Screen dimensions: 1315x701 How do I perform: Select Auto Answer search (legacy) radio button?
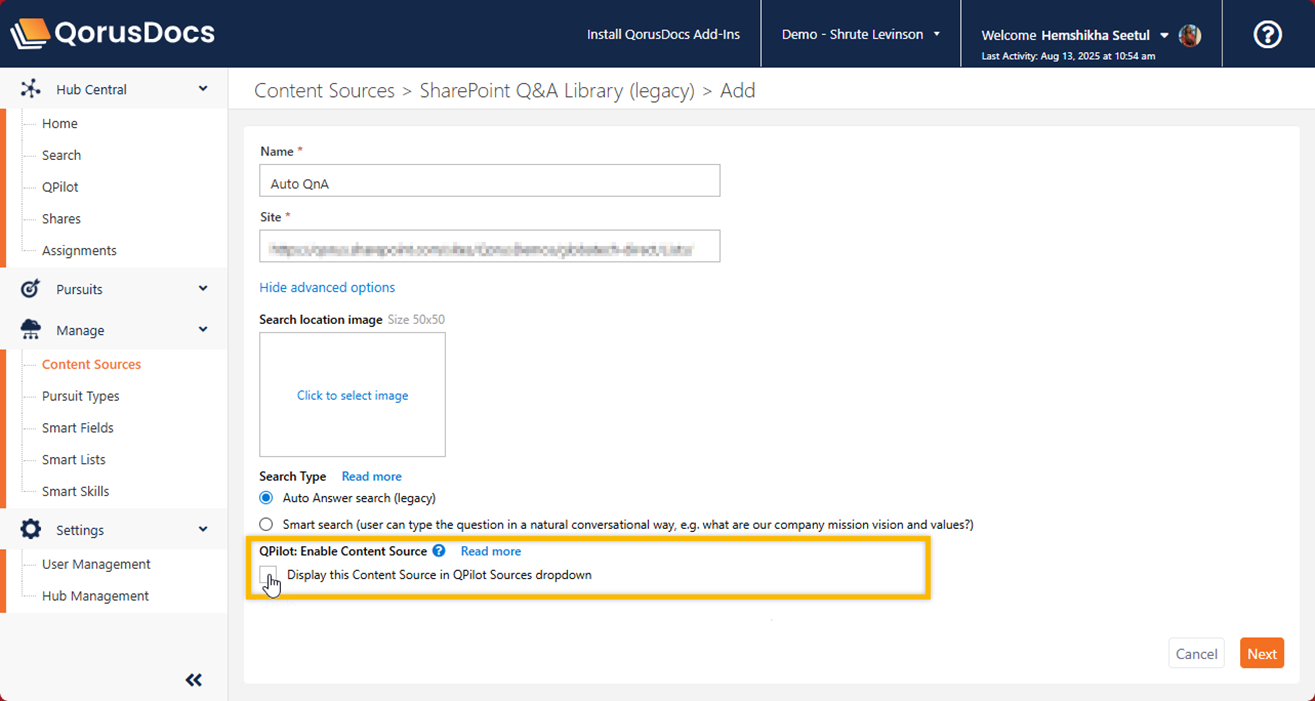(x=266, y=498)
